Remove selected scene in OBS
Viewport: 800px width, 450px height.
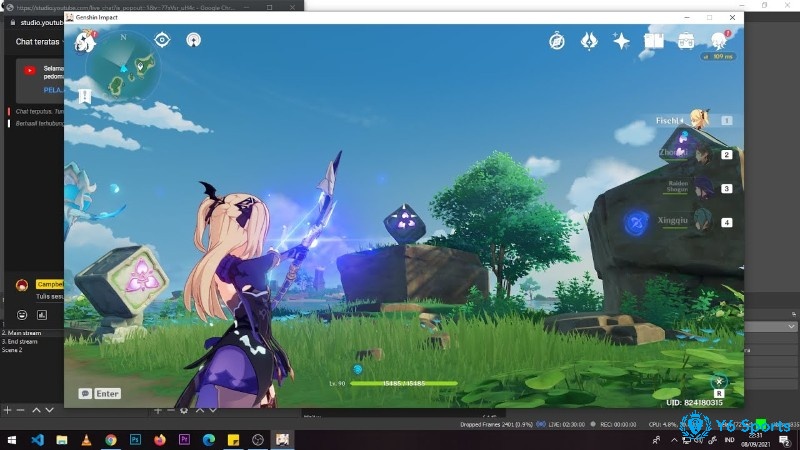(x=20, y=410)
